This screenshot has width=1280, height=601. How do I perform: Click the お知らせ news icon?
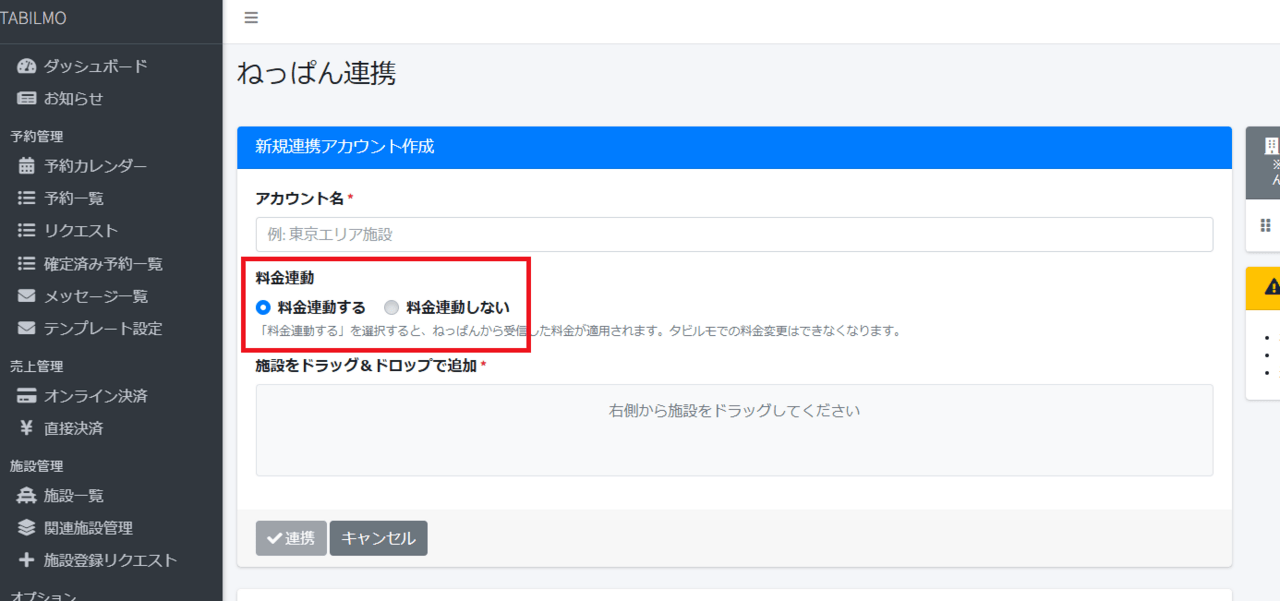[x=27, y=99]
